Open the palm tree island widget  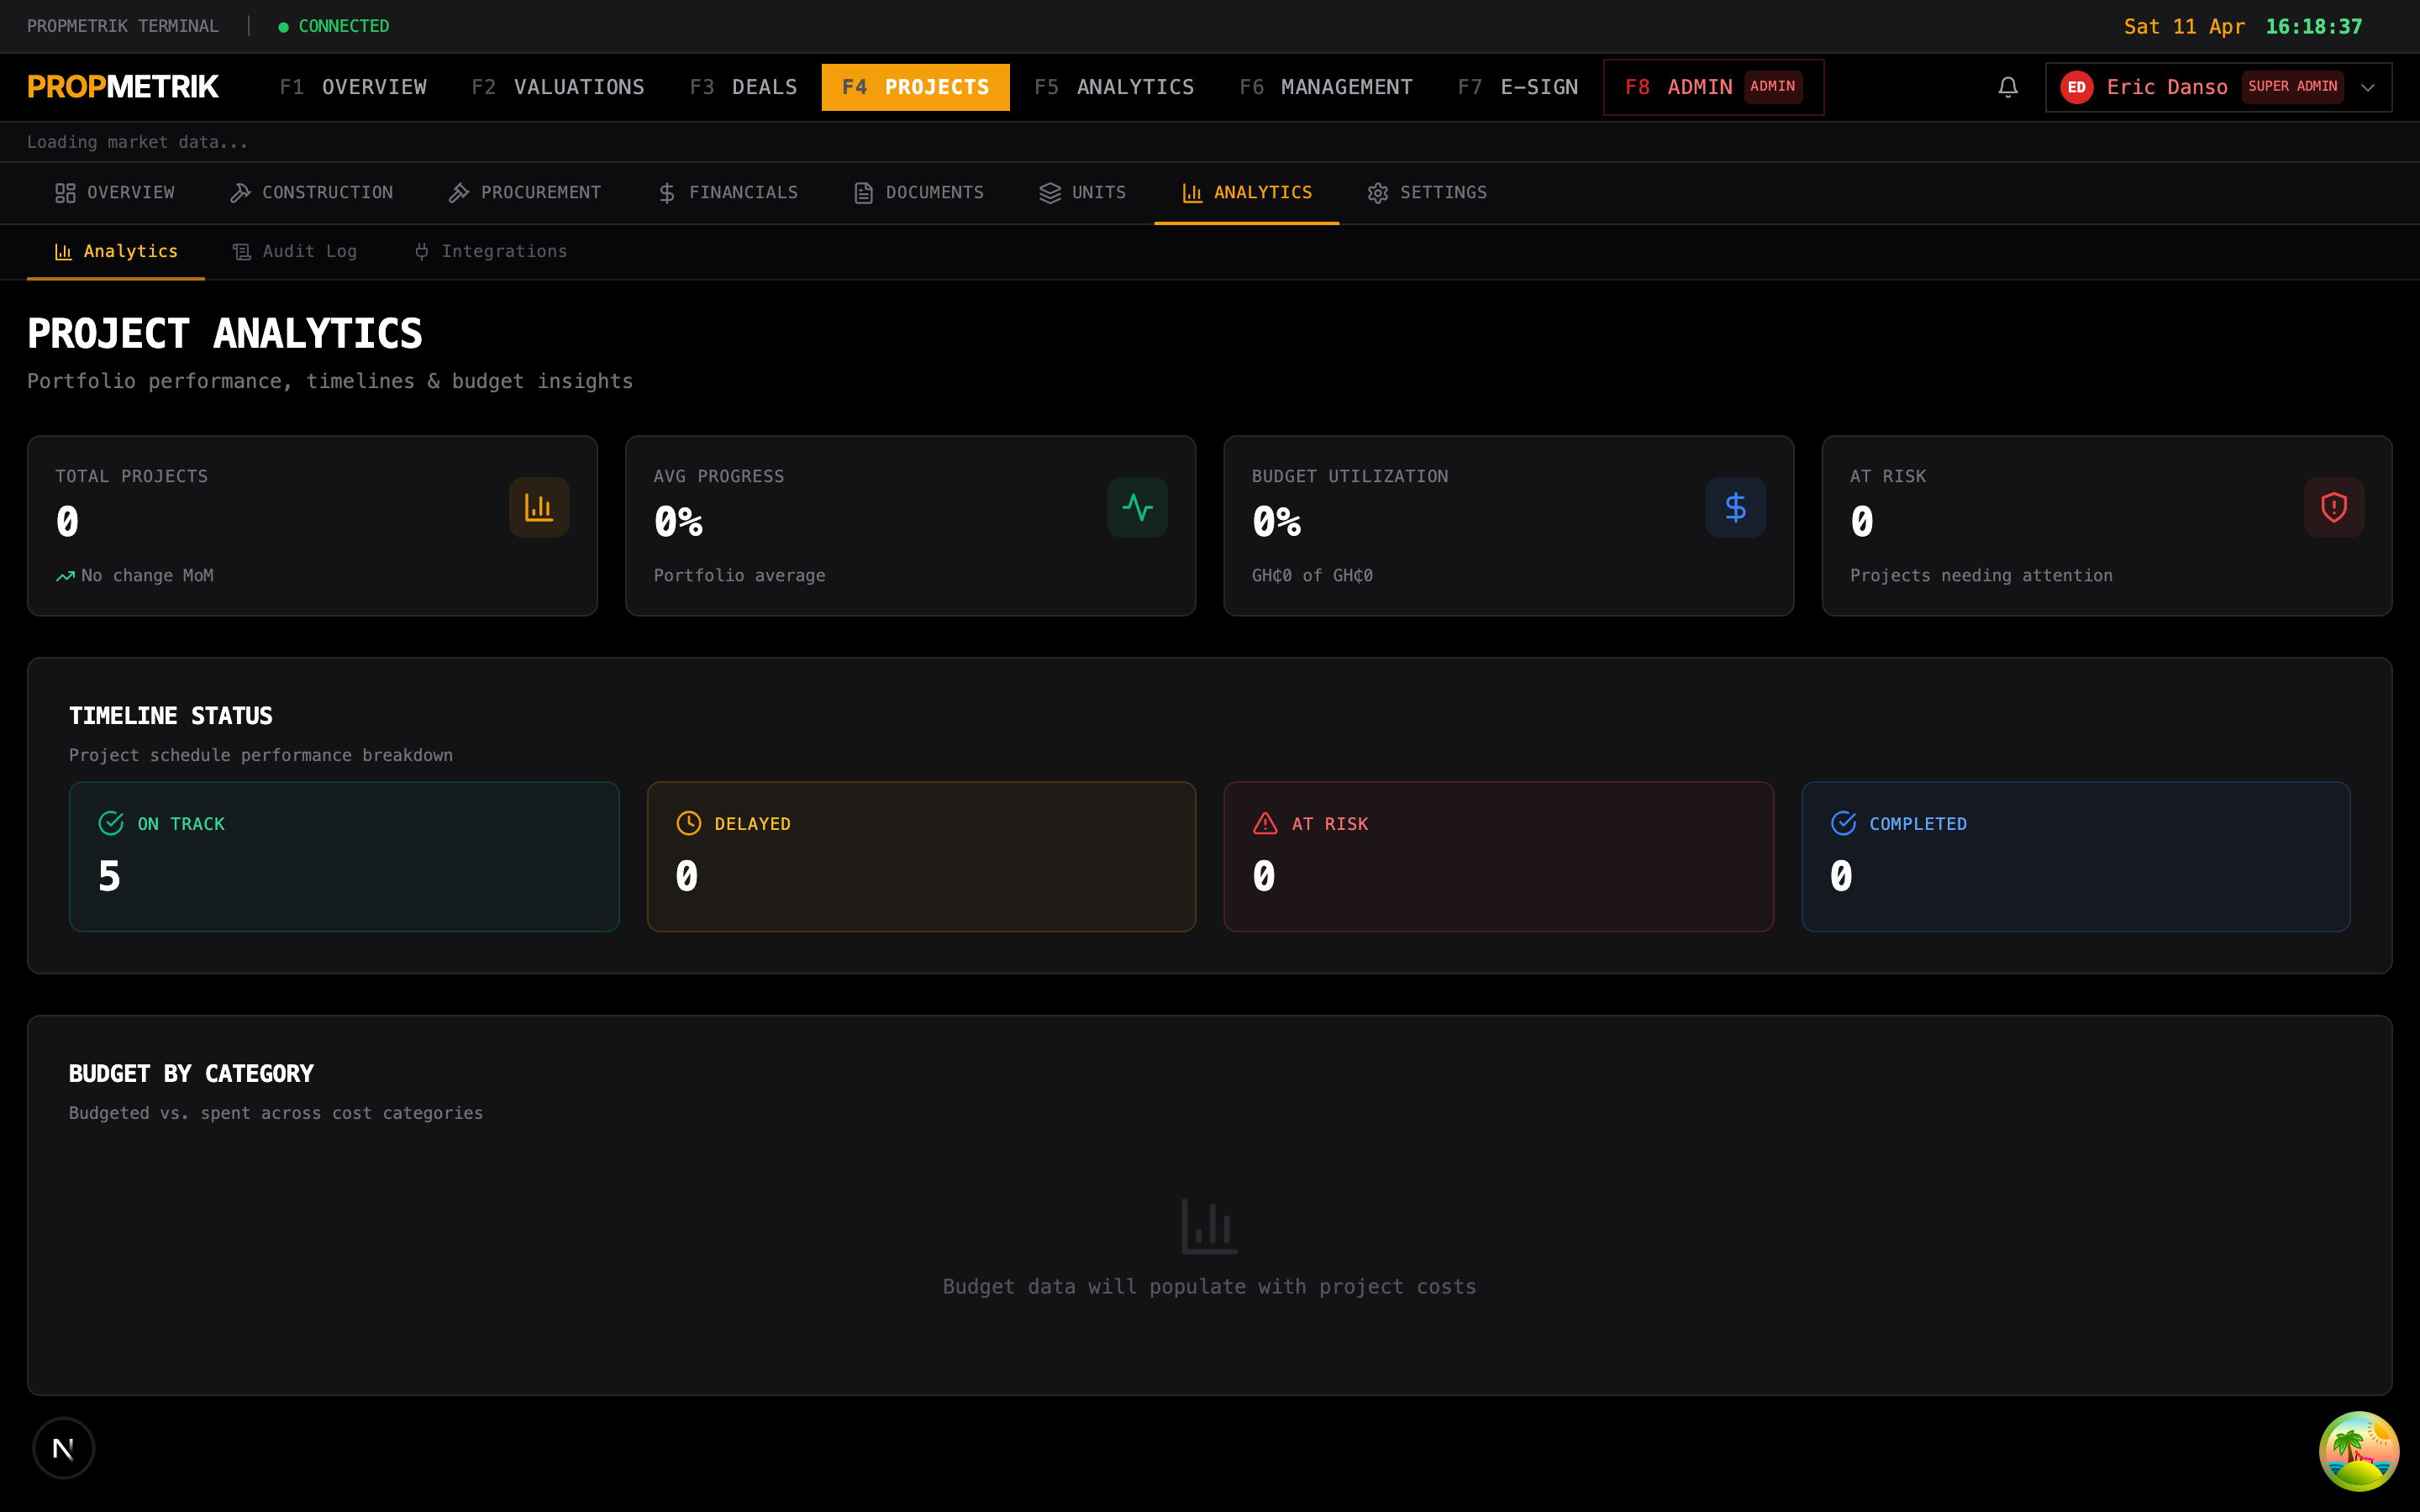pos(2359,1451)
